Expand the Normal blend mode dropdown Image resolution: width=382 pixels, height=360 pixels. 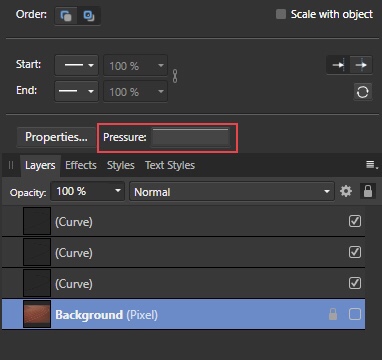pyautogui.click(x=232, y=192)
